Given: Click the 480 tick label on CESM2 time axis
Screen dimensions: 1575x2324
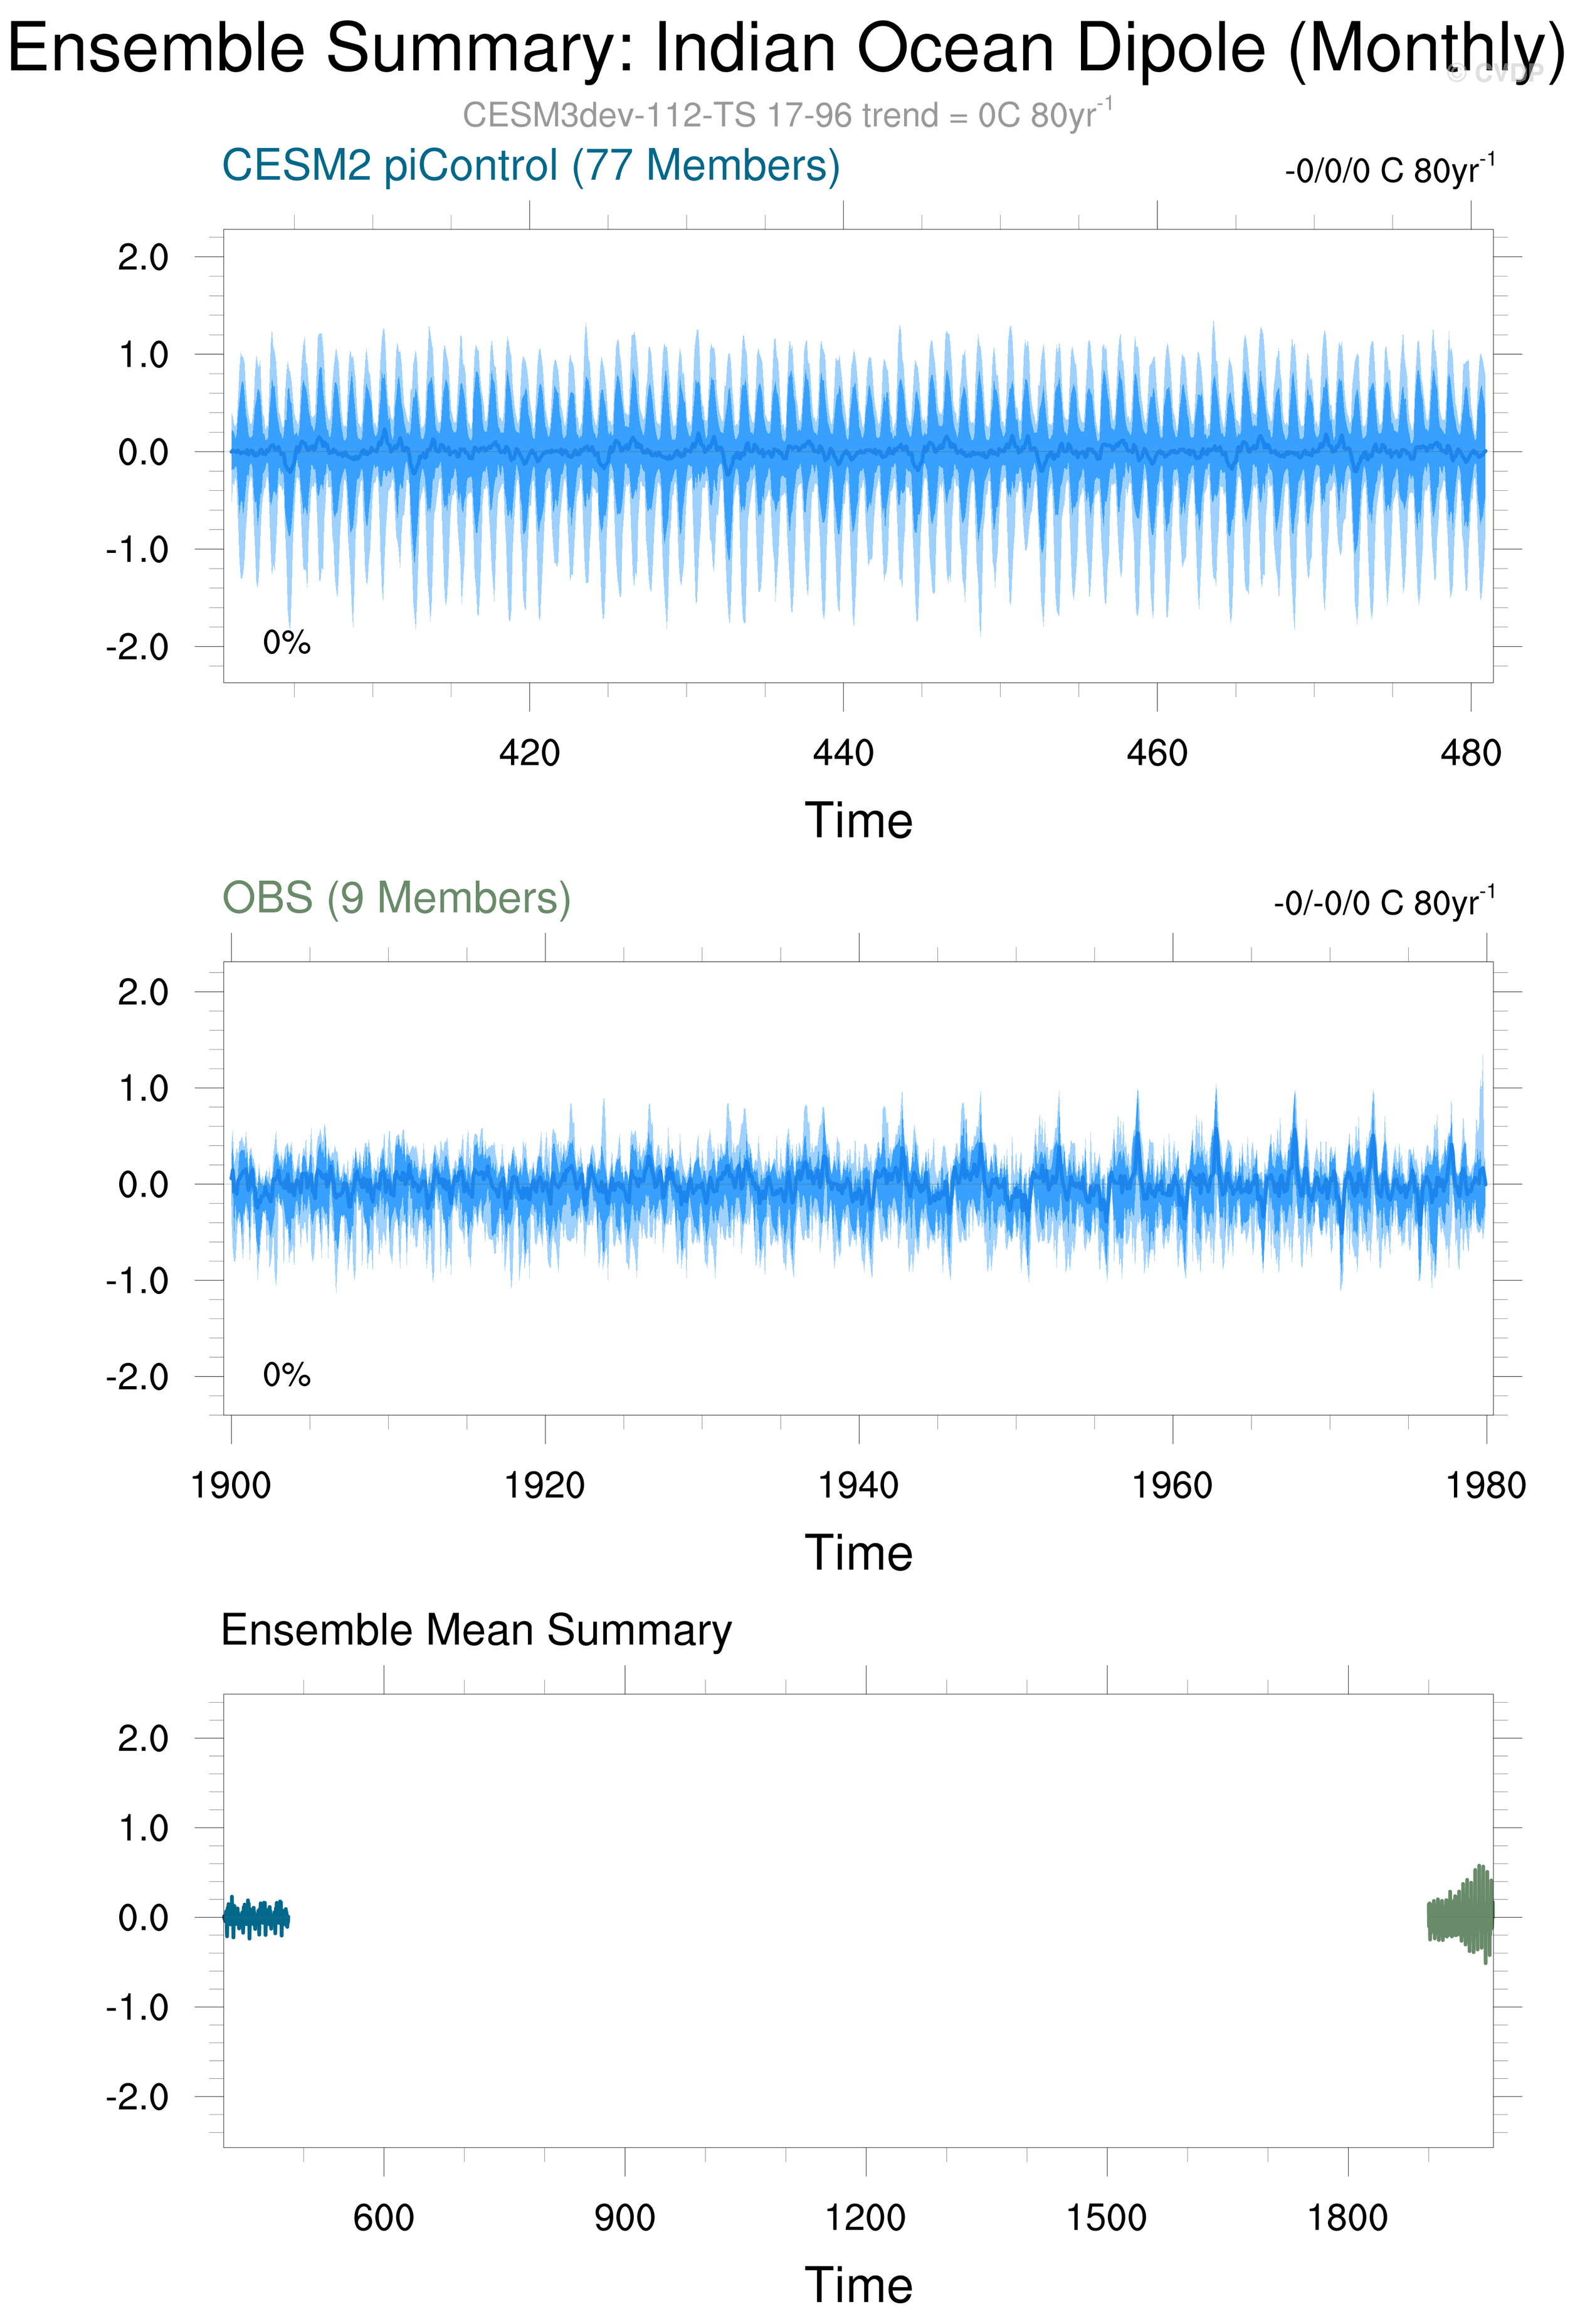Looking at the screenshot, I should click(1470, 752).
